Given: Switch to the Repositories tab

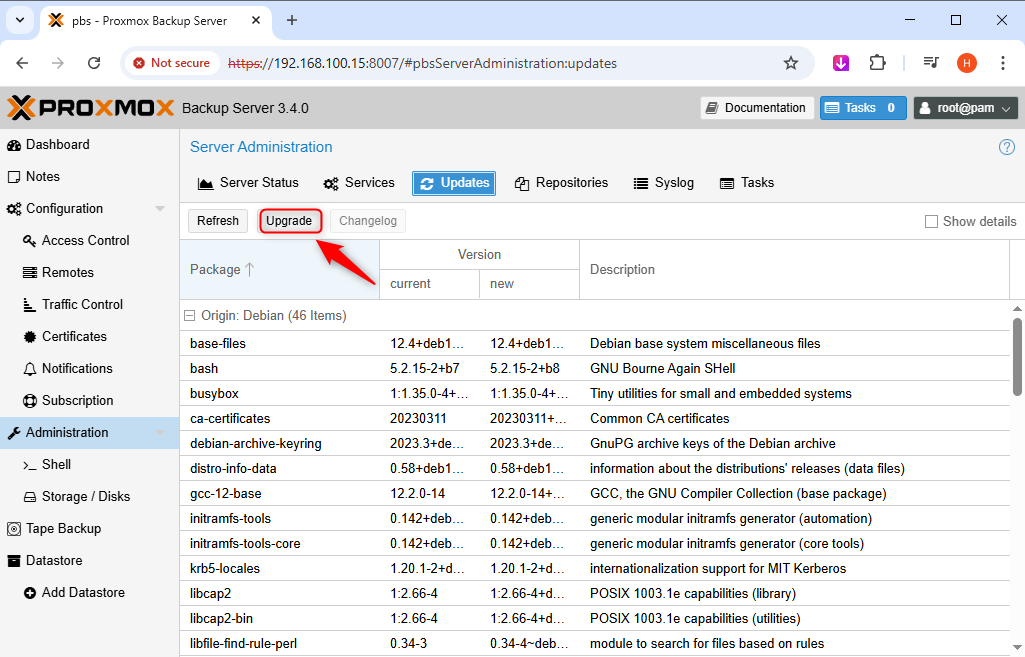Looking at the screenshot, I should (x=562, y=183).
